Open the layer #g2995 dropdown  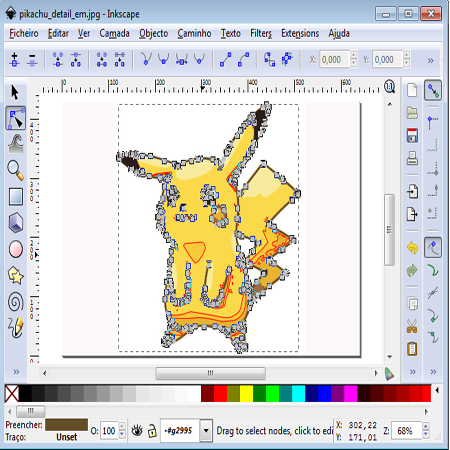206,431
